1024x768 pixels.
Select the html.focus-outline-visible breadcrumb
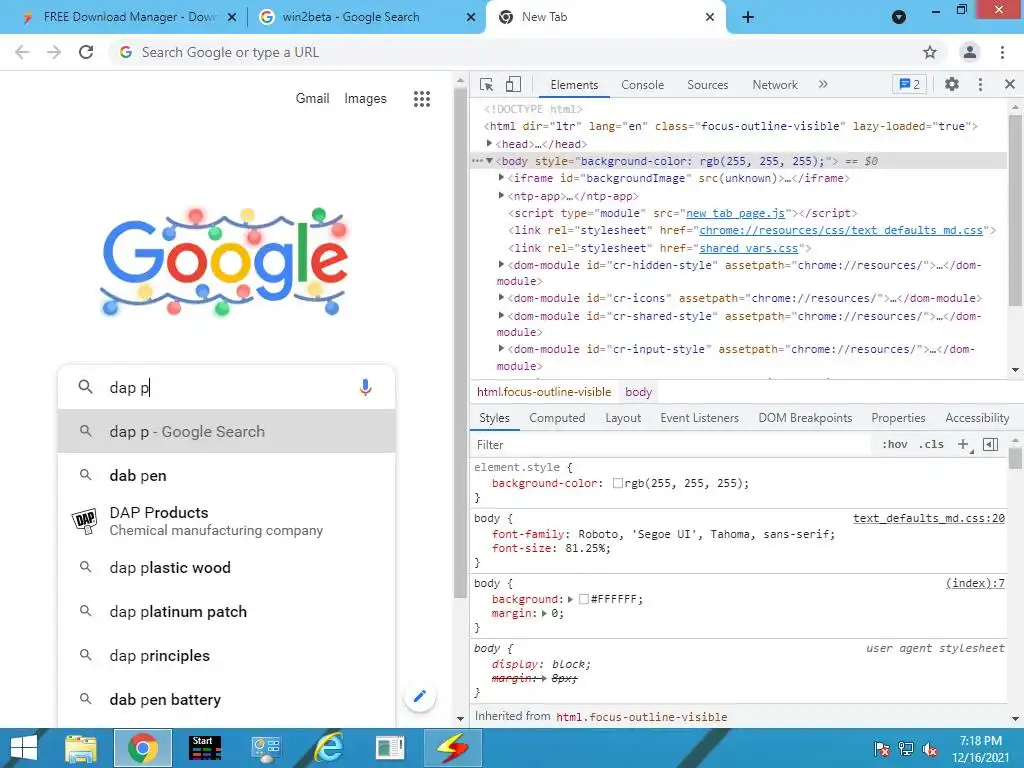coord(543,392)
